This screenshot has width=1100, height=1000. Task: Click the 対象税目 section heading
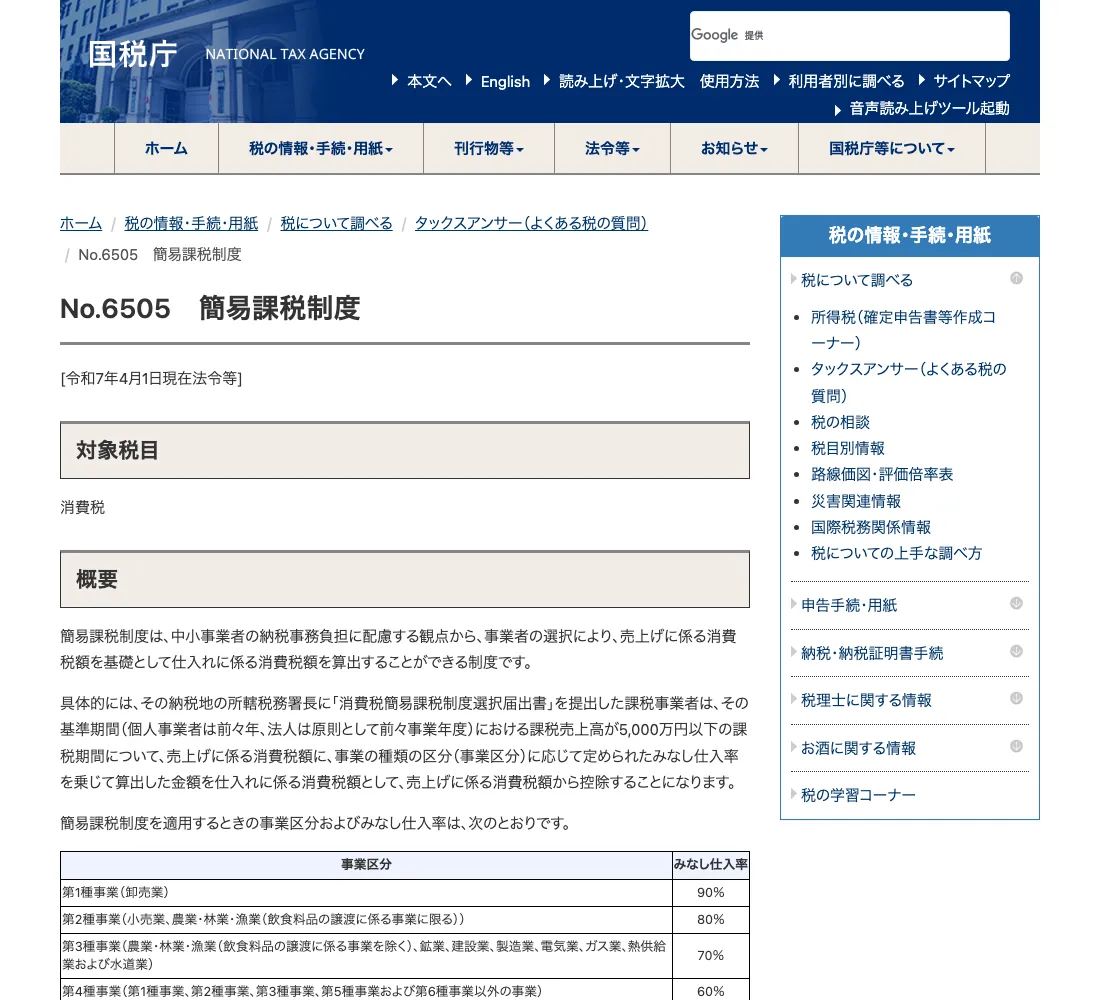coord(405,451)
